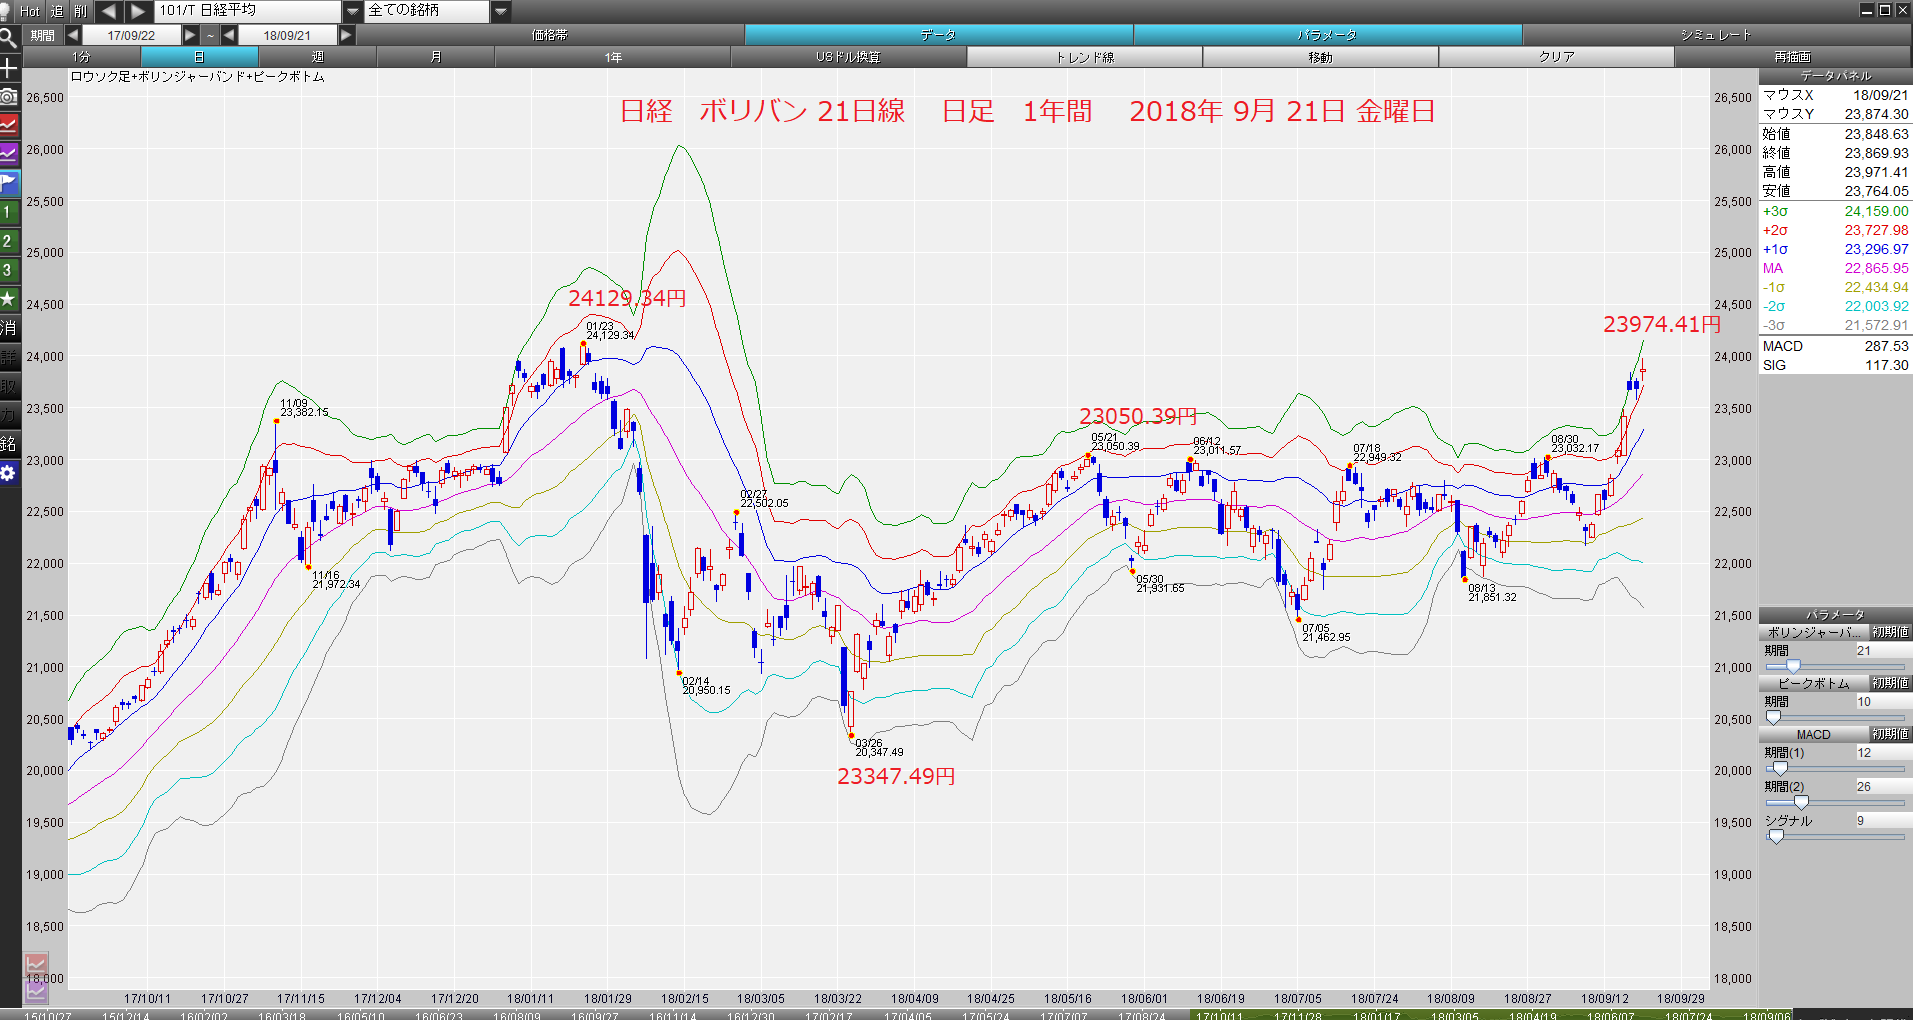1913x1020 pixels.
Task: Click the ボリンジャーバ... section header
Action: click(x=1813, y=632)
